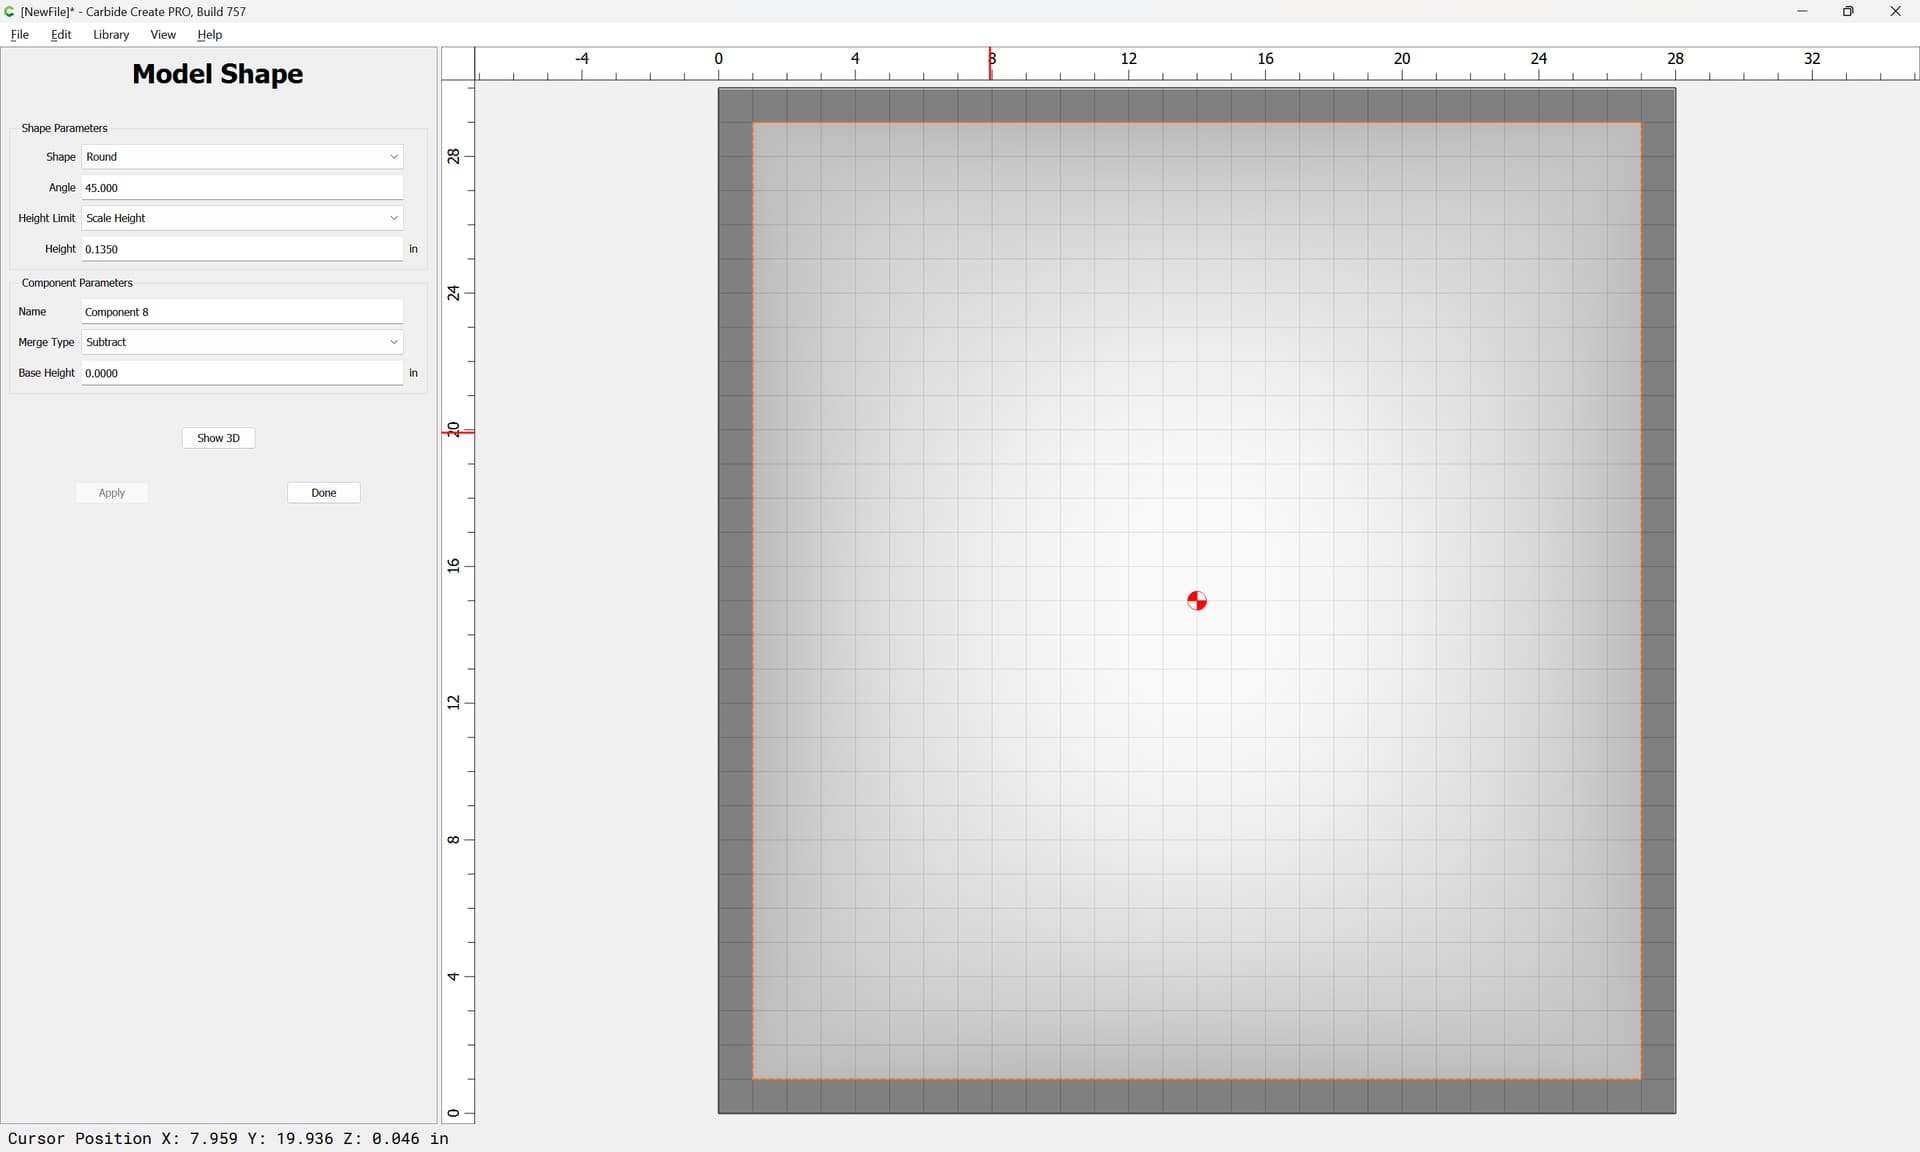The width and height of the screenshot is (1920, 1152).
Task: Open the File menu
Action: (19, 34)
